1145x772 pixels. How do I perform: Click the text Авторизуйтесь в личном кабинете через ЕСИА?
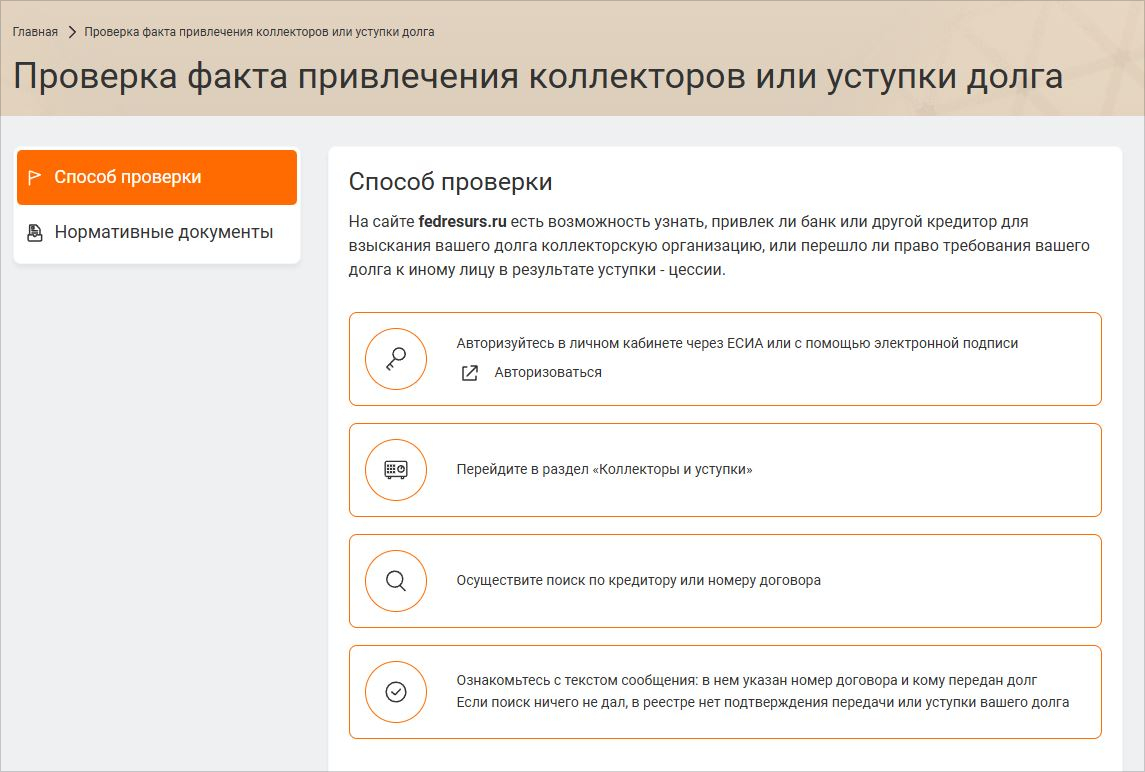click(x=737, y=343)
